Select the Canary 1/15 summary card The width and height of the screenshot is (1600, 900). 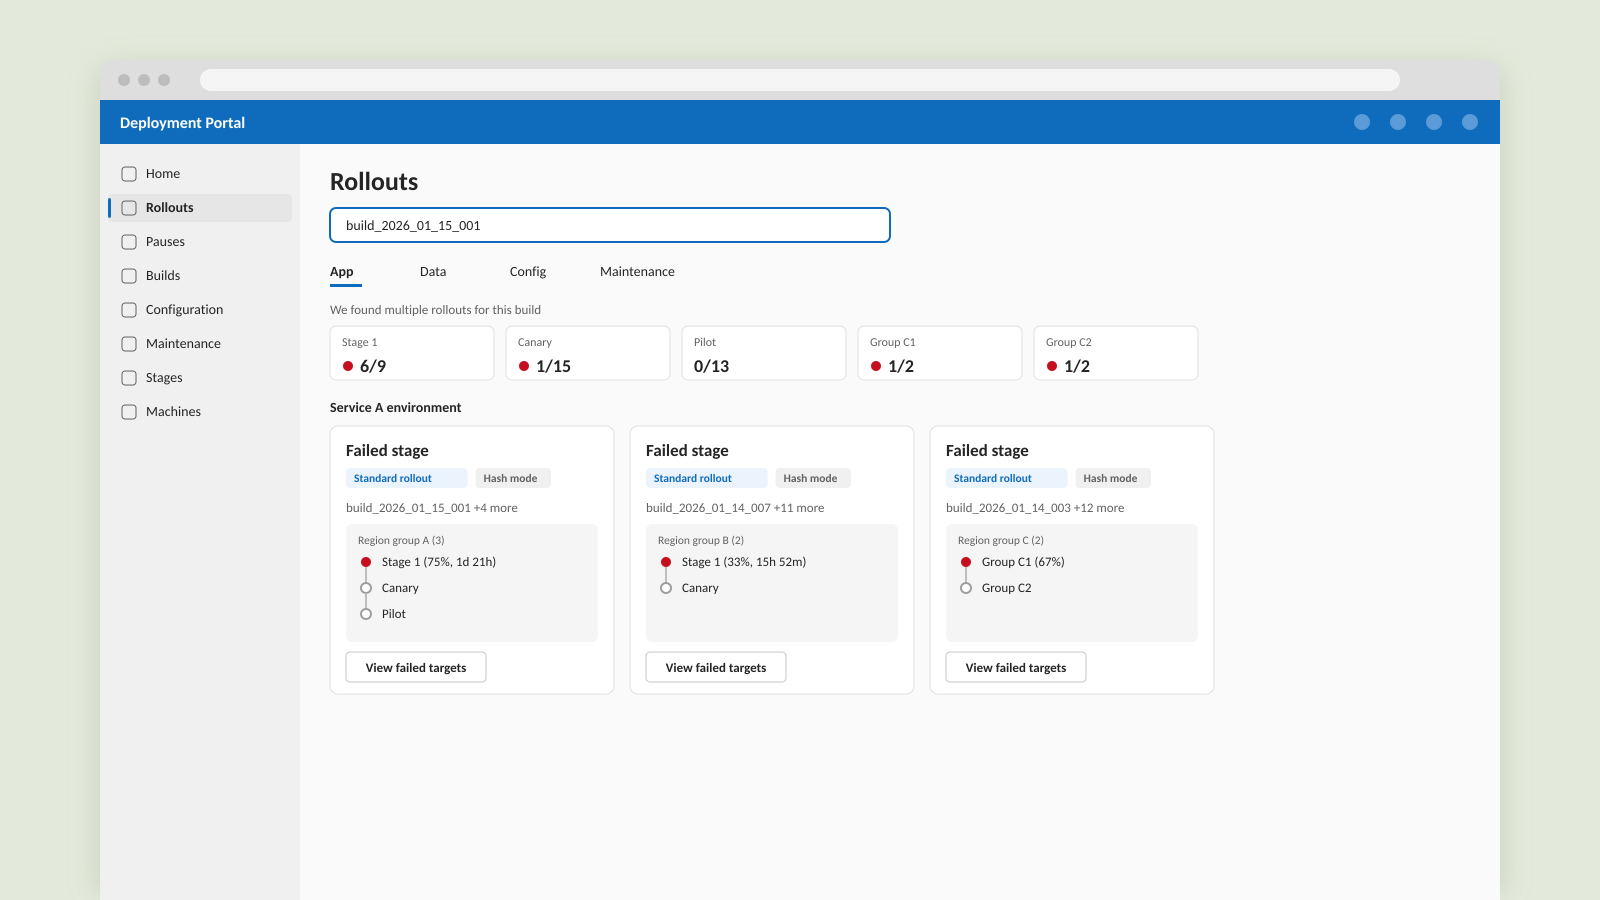pos(588,353)
